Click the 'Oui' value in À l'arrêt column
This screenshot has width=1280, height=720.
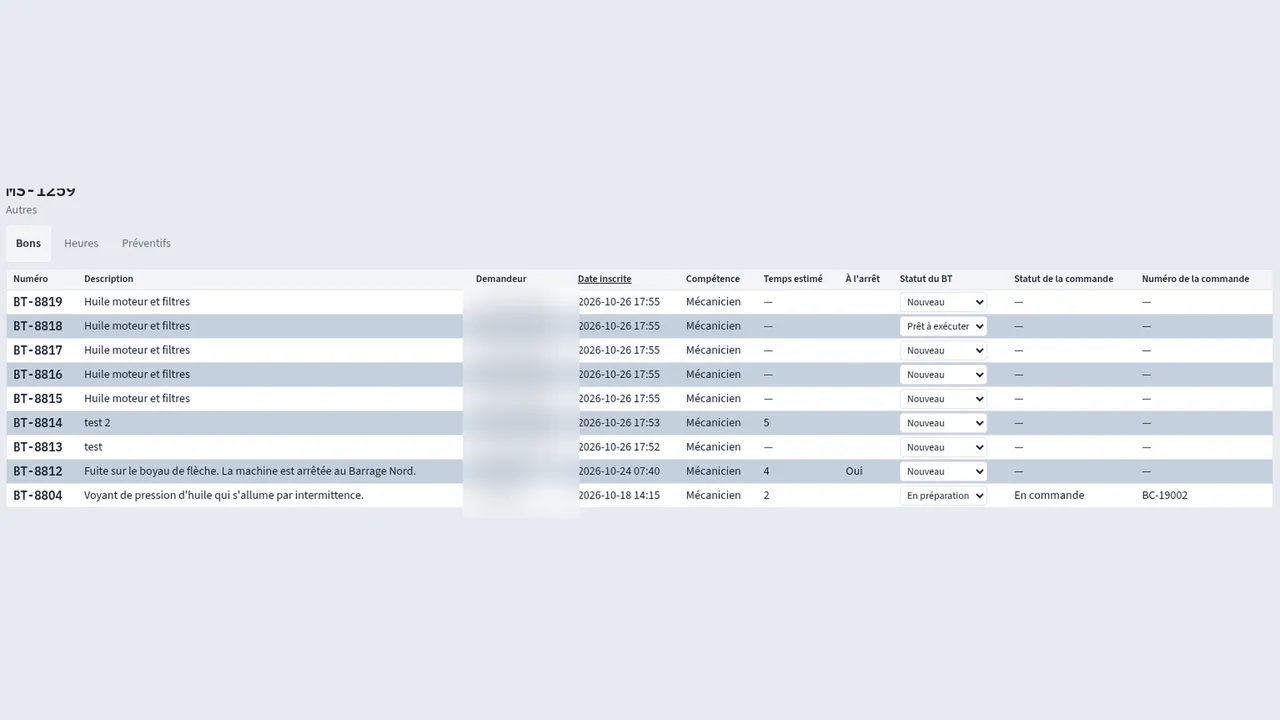pyautogui.click(x=854, y=471)
